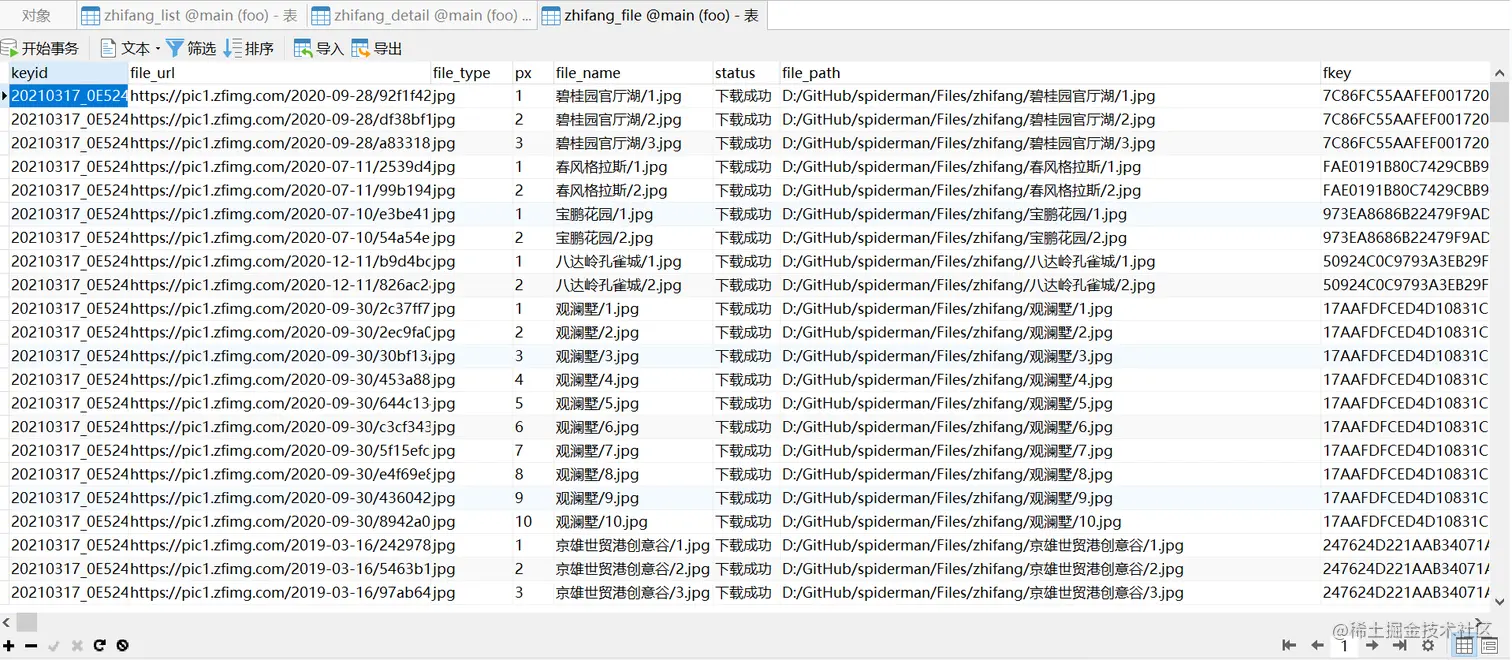Open the paging settings gear

tap(1428, 646)
